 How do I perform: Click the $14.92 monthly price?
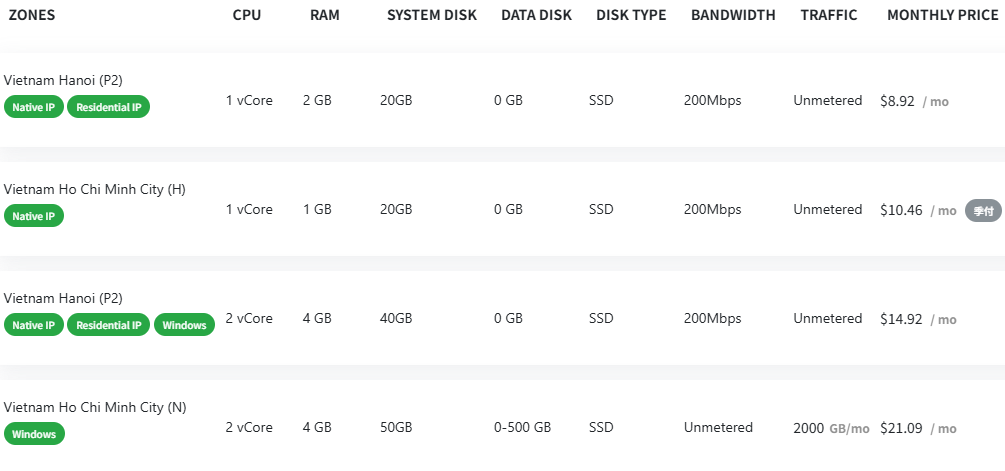(x=900, y=319)
